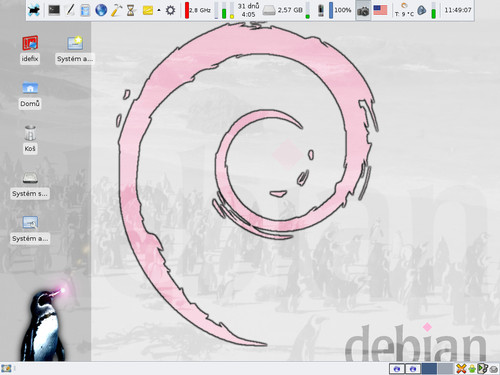The image size is (500, 375).
Task: Click the 100% battery charge indicator
Action: point(340,10)
